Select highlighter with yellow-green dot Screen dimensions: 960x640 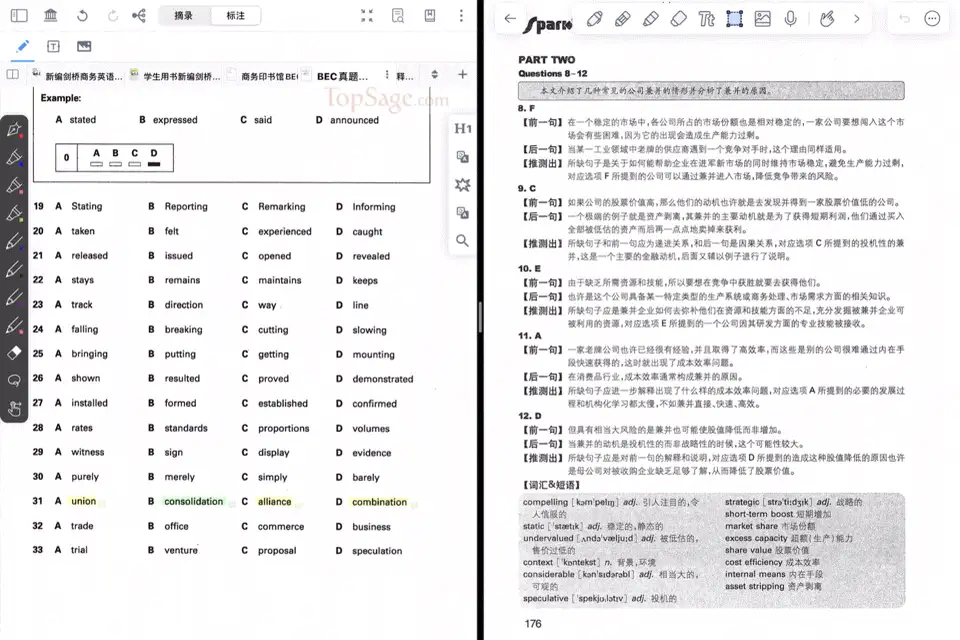[x=14, y=213]
